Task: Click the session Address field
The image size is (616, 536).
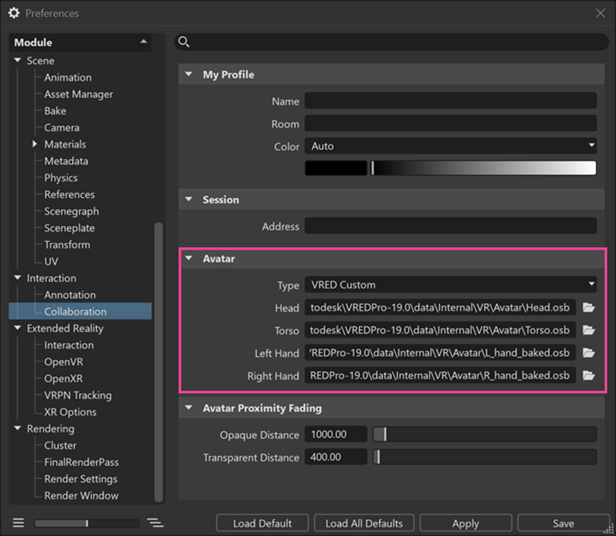Action: 451,226
